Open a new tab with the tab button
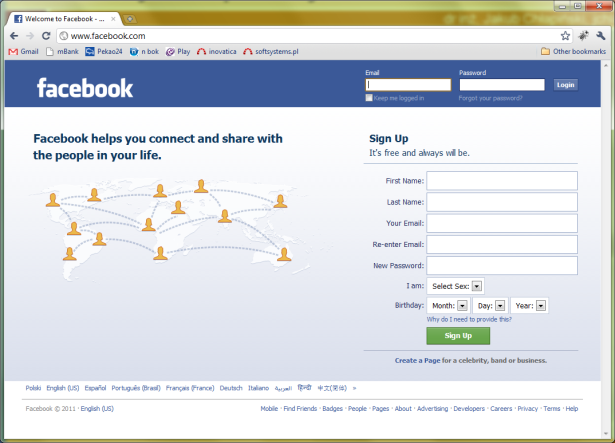615x443 pixels. pos(129,19)
